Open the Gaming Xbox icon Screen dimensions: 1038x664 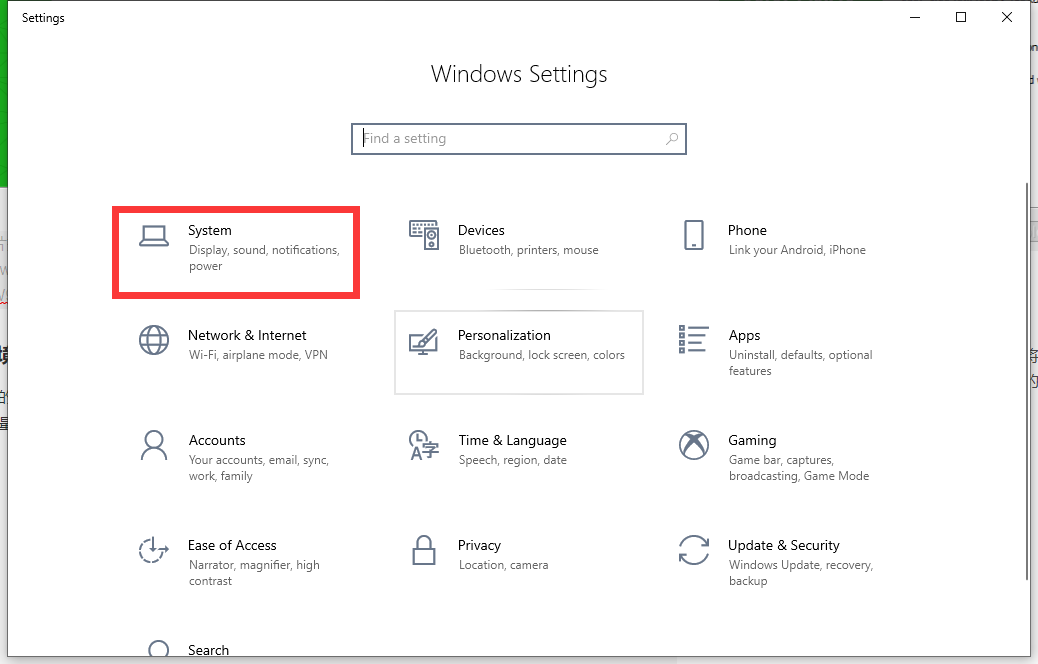(694, 445)
